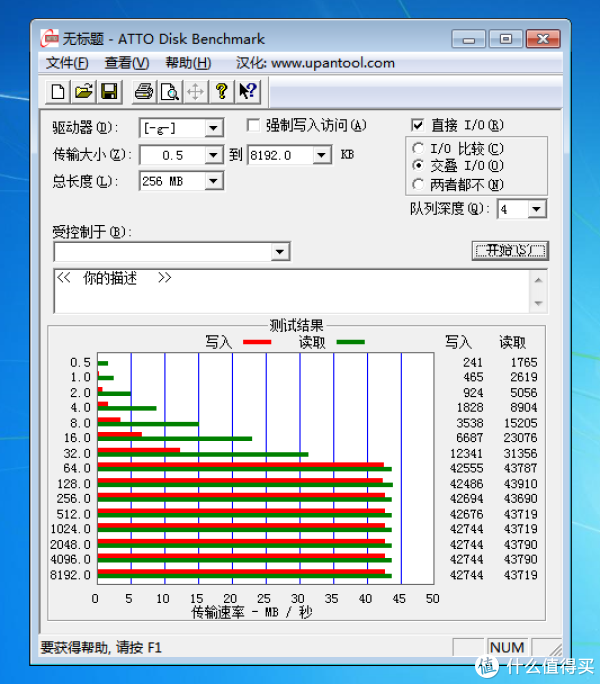The width and height of the screenshot is (600, 684).
Task: Expand the drive [-g-] dropdown
Action: 213,128
